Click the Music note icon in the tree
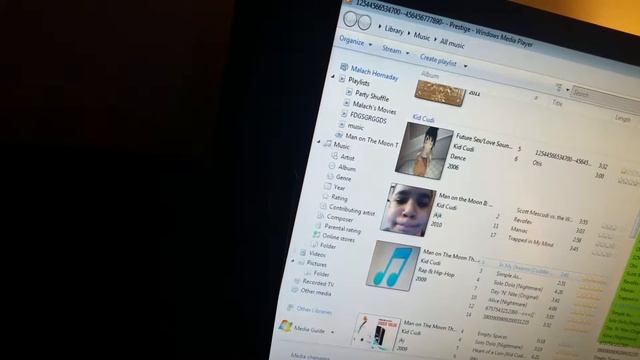This screenshot has height=360, width=640. pyautogui.click(x=327, y=143)
